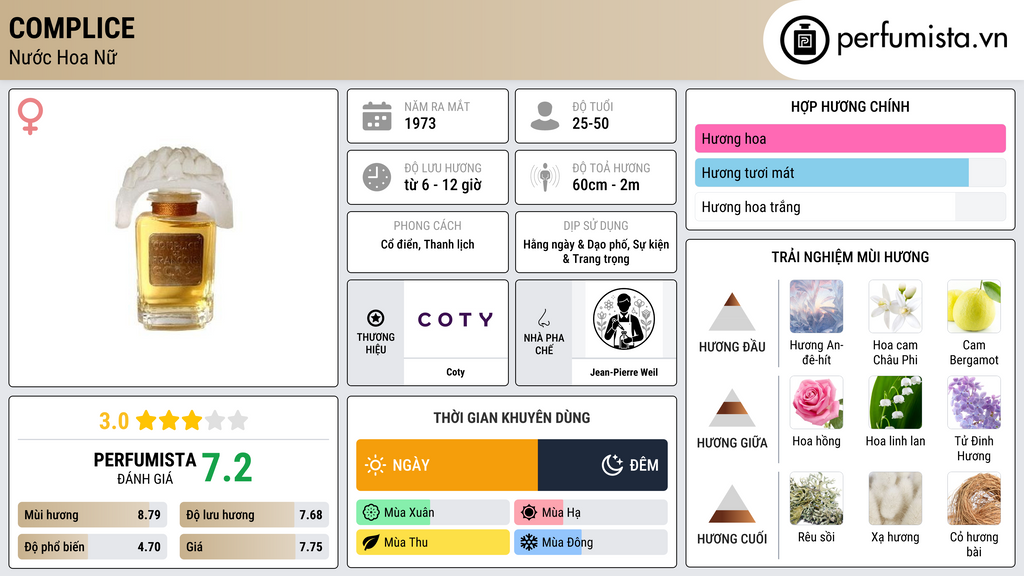Click the Jean-Pierre Weil name label

pyautogui.click(x=624, y=372)
